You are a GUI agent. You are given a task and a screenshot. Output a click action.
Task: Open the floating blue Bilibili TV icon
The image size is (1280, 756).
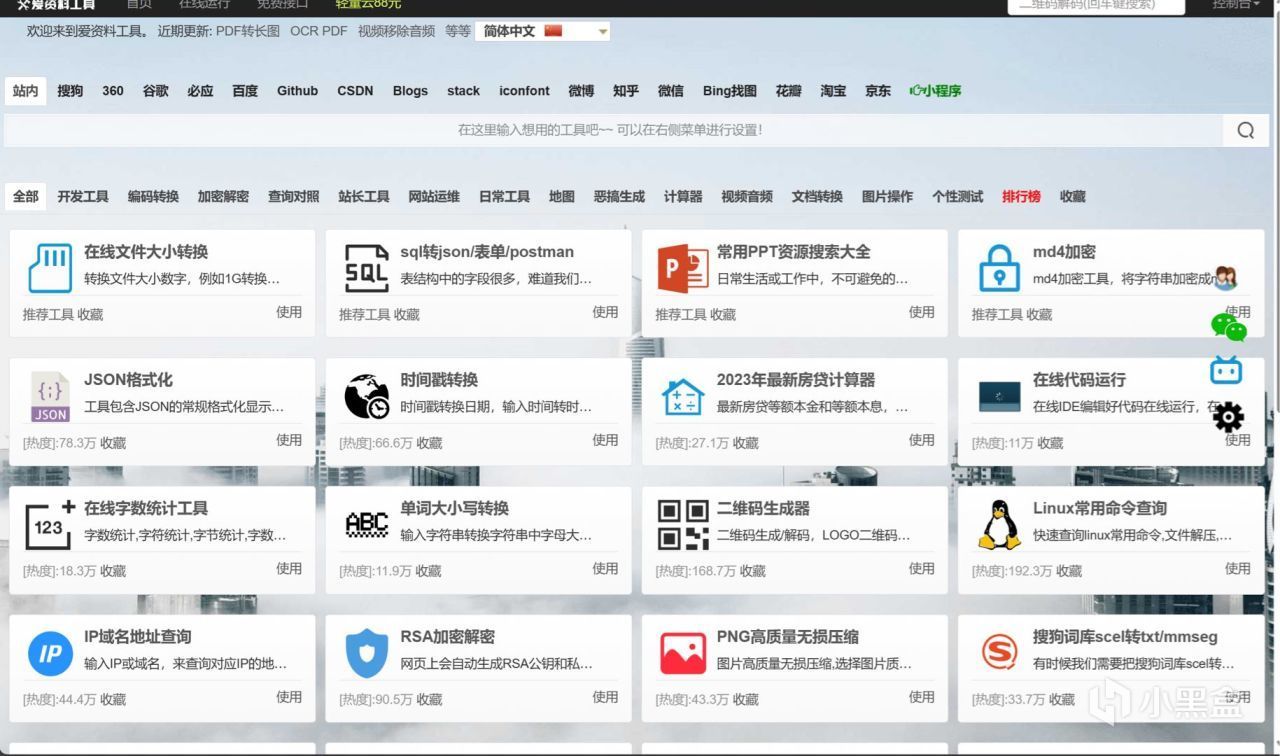pos(1226,370)
